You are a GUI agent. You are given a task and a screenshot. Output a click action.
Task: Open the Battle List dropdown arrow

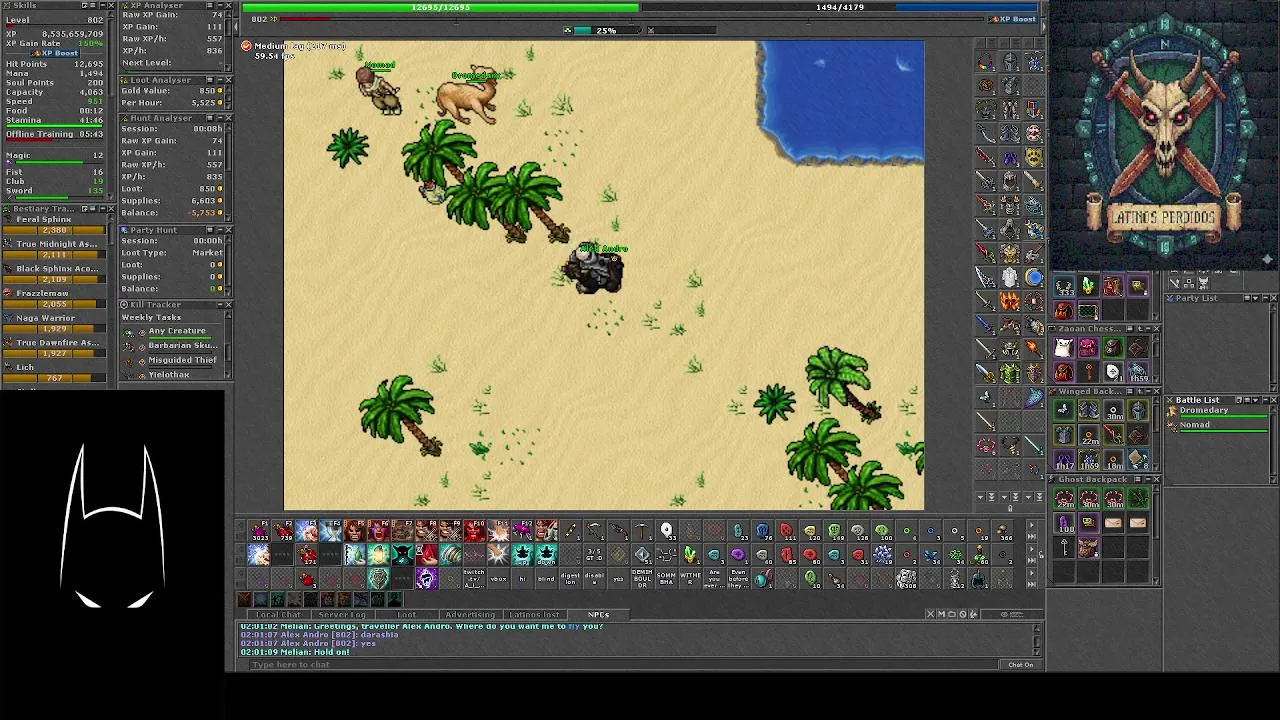[1255, 400]
